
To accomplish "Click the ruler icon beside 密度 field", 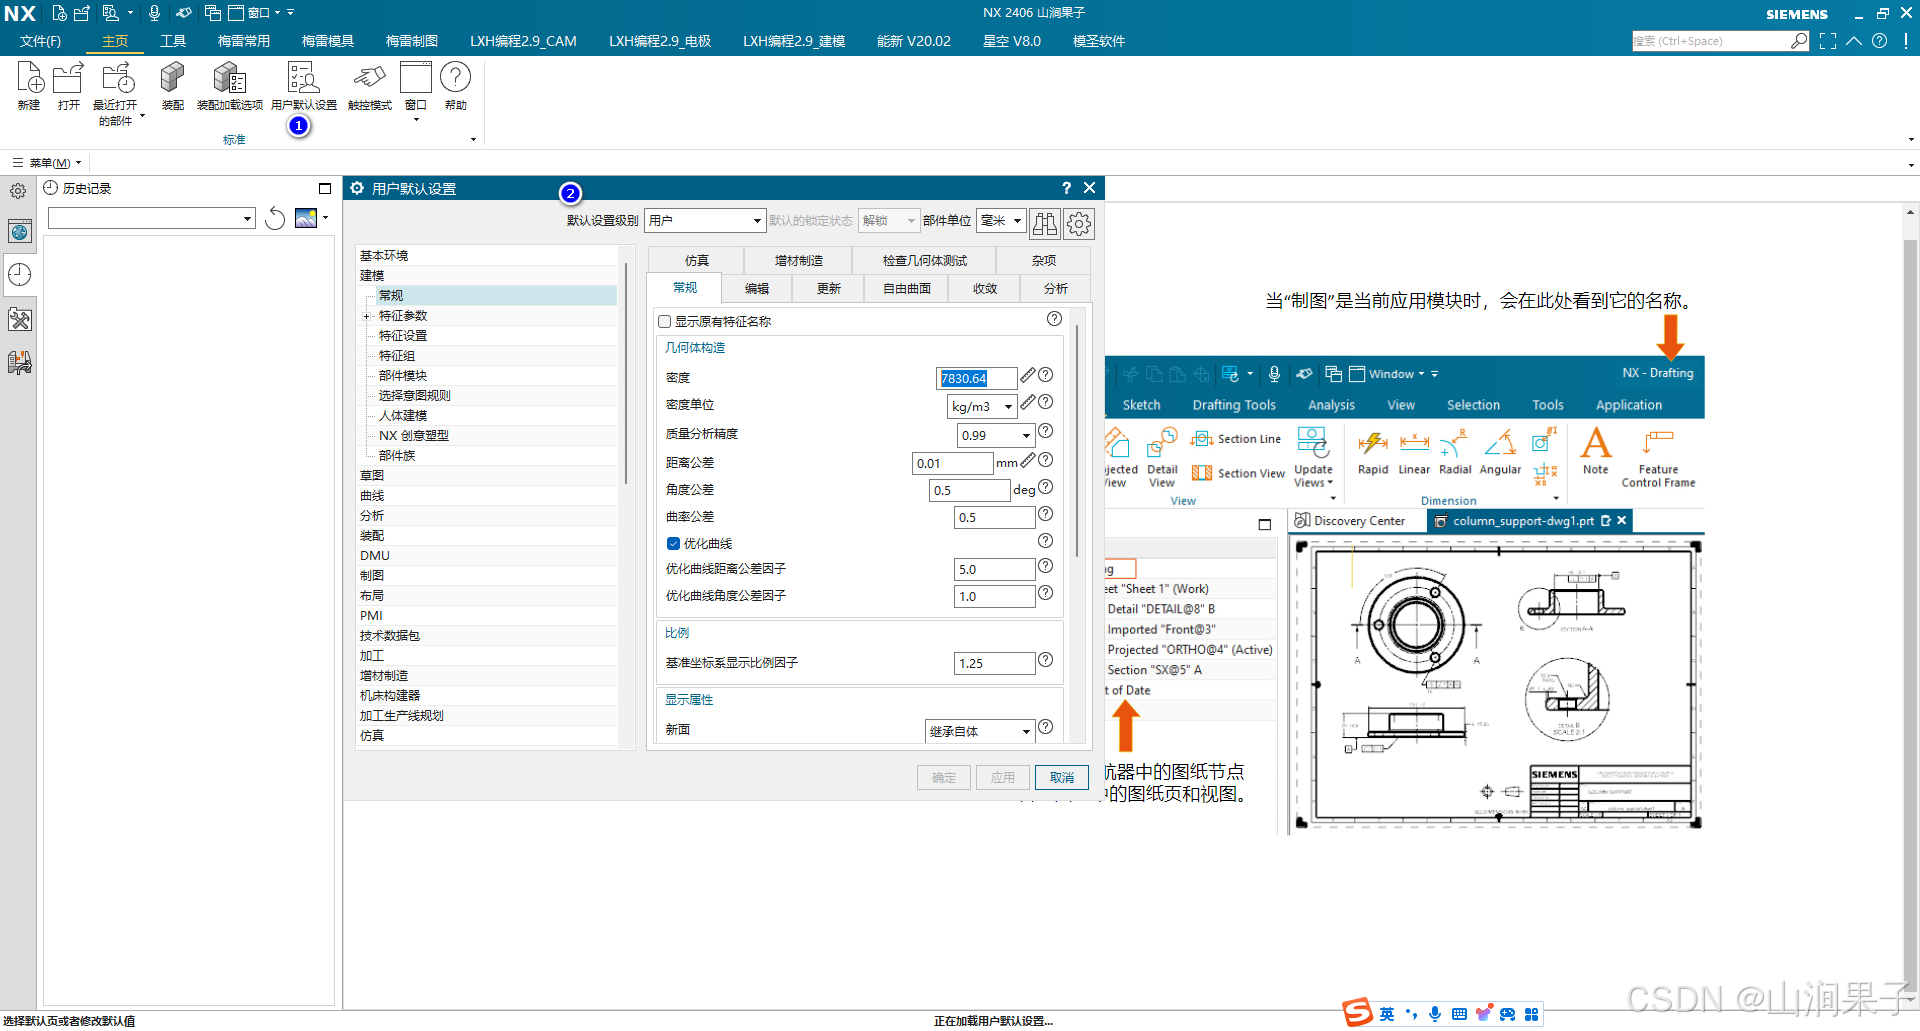I will pos(1027,375).
